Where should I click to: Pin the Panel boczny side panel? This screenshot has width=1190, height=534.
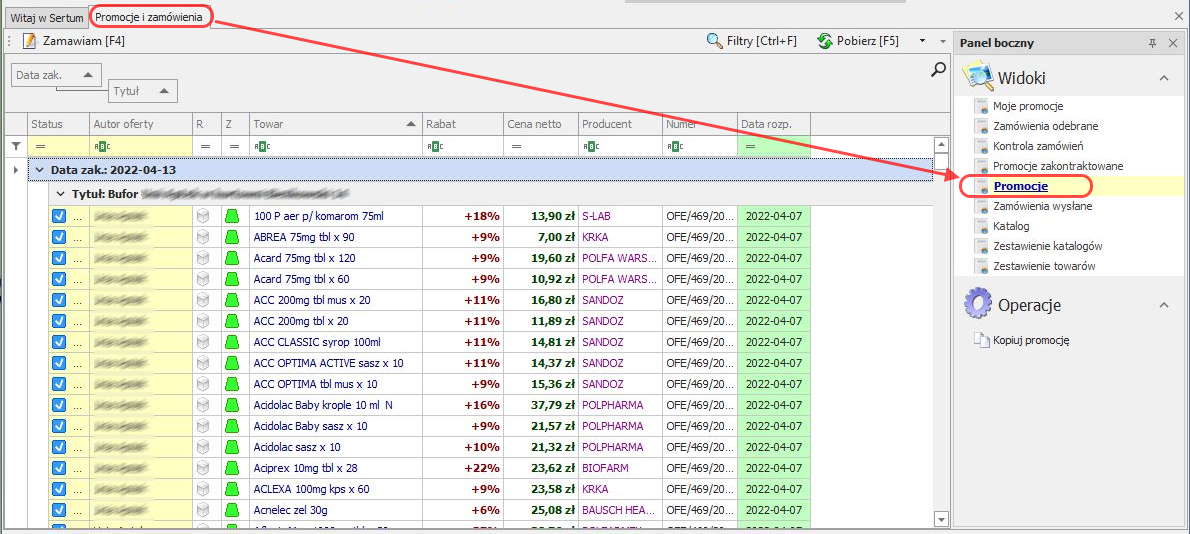pos(1152,43)
